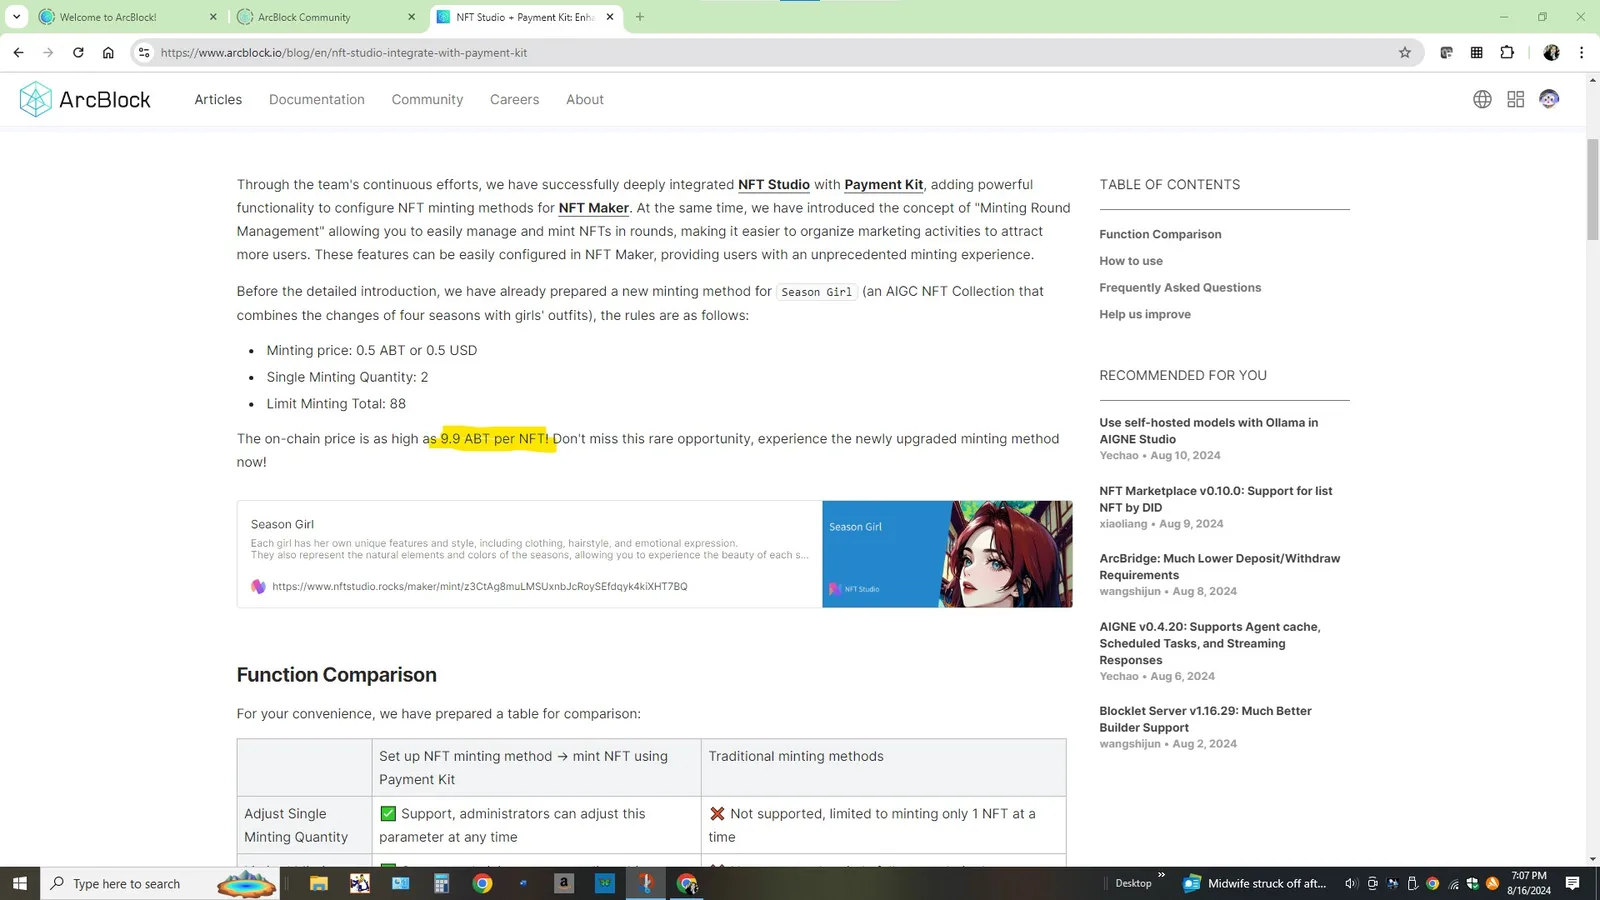This screenshot has height=900, width=1600.
Task: Click the black grid extension icon in toolbar
Action: [1477, 53]
